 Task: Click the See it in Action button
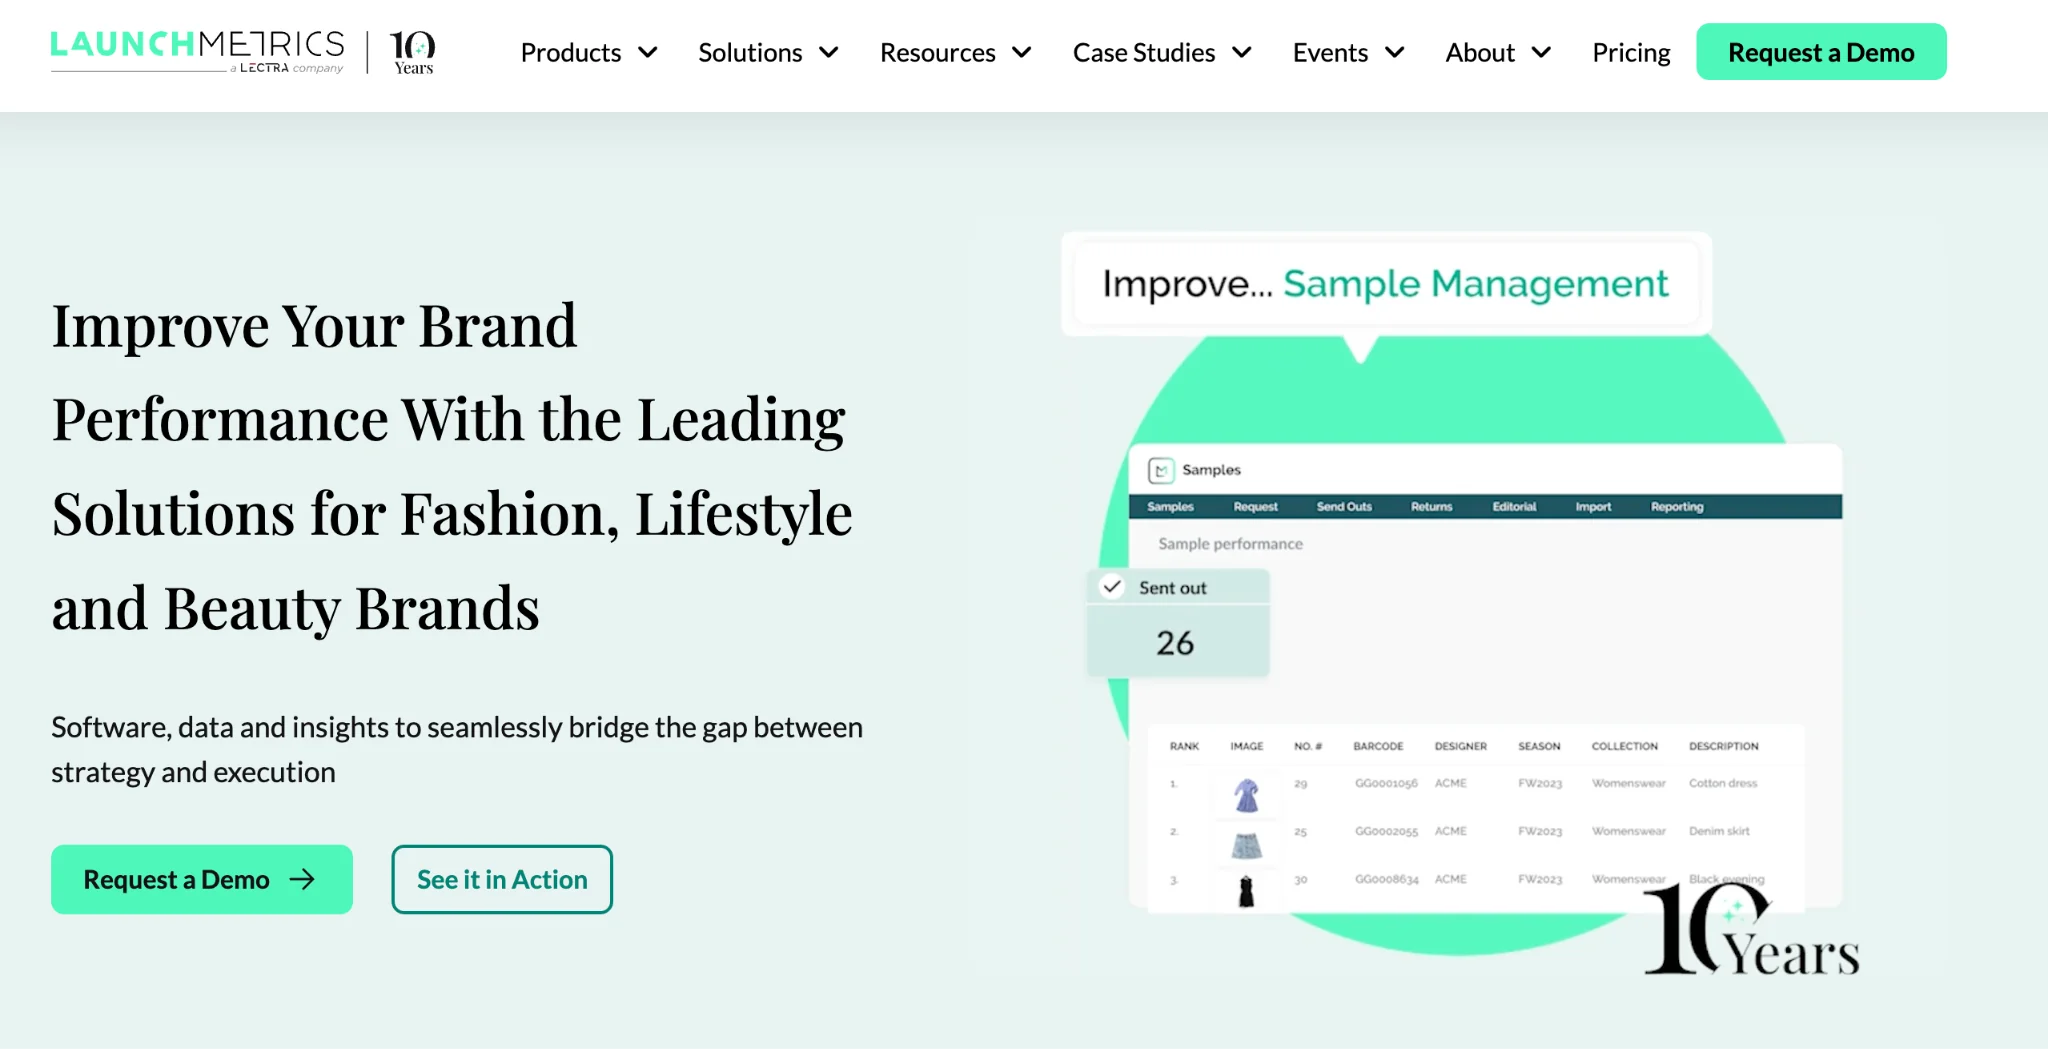point(502,879)
